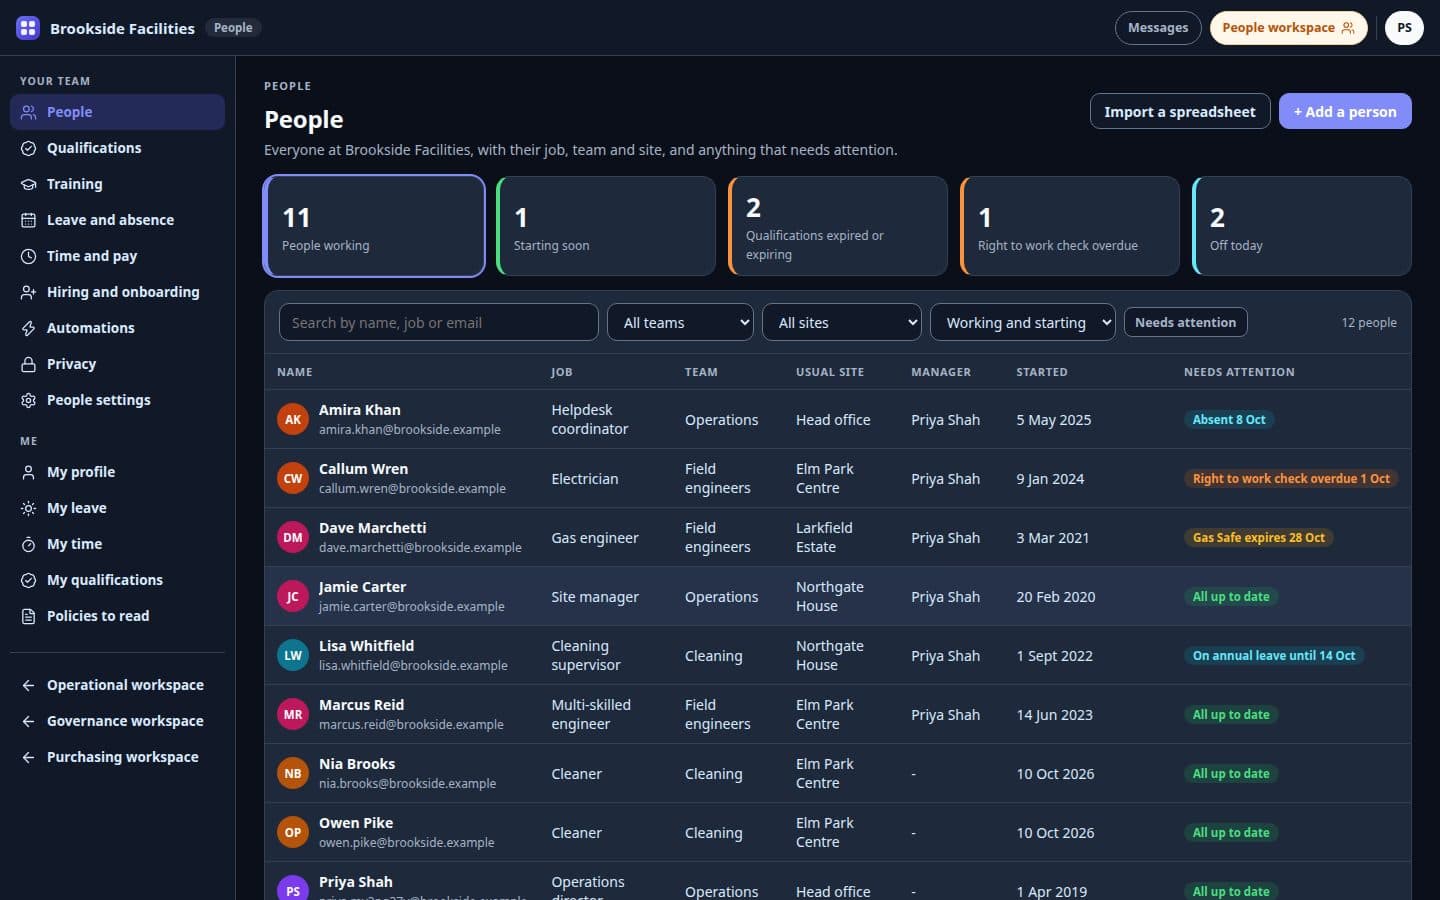Open the All teams dropdown

tap(680, 322)
